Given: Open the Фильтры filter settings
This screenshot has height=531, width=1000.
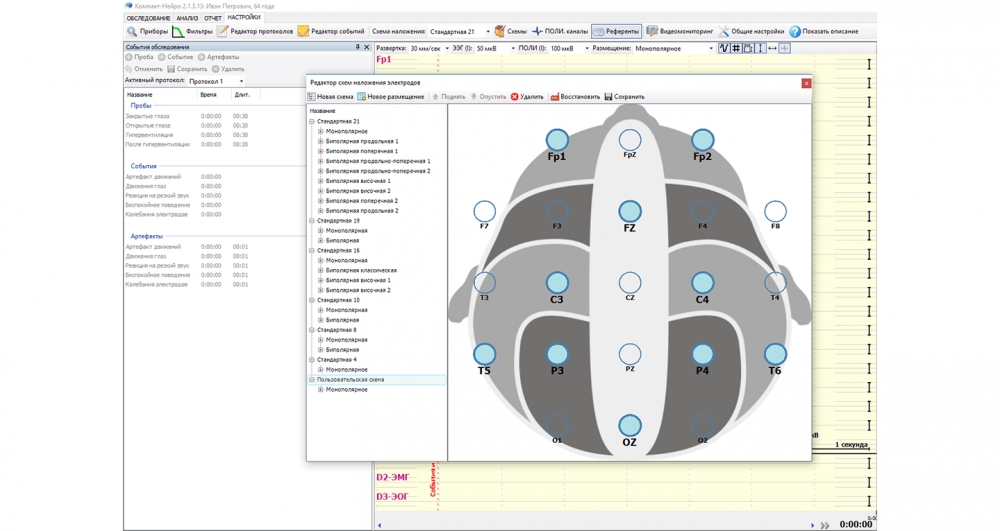Looking at the screenshot, I should tap(192, 32).
